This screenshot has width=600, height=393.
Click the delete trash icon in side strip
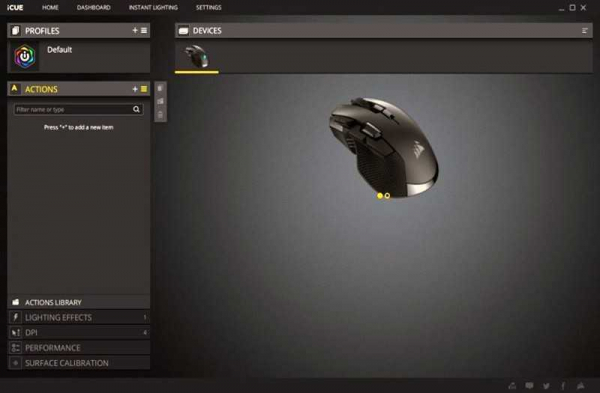click(160, 114)
